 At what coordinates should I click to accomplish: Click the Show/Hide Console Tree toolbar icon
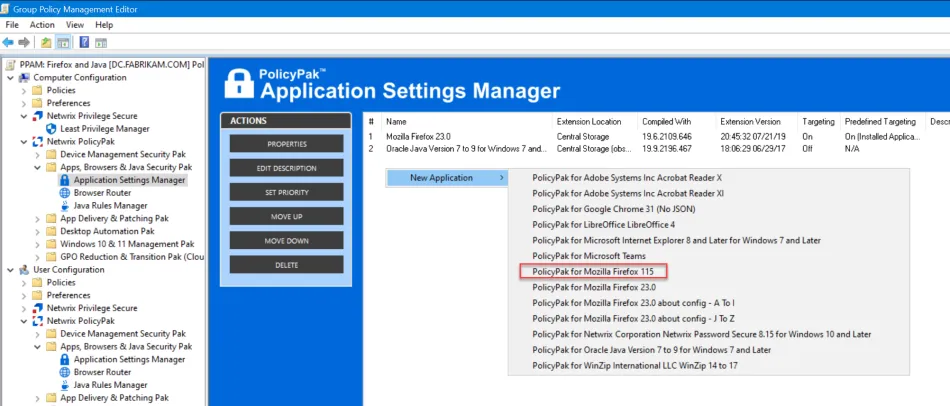63,42
